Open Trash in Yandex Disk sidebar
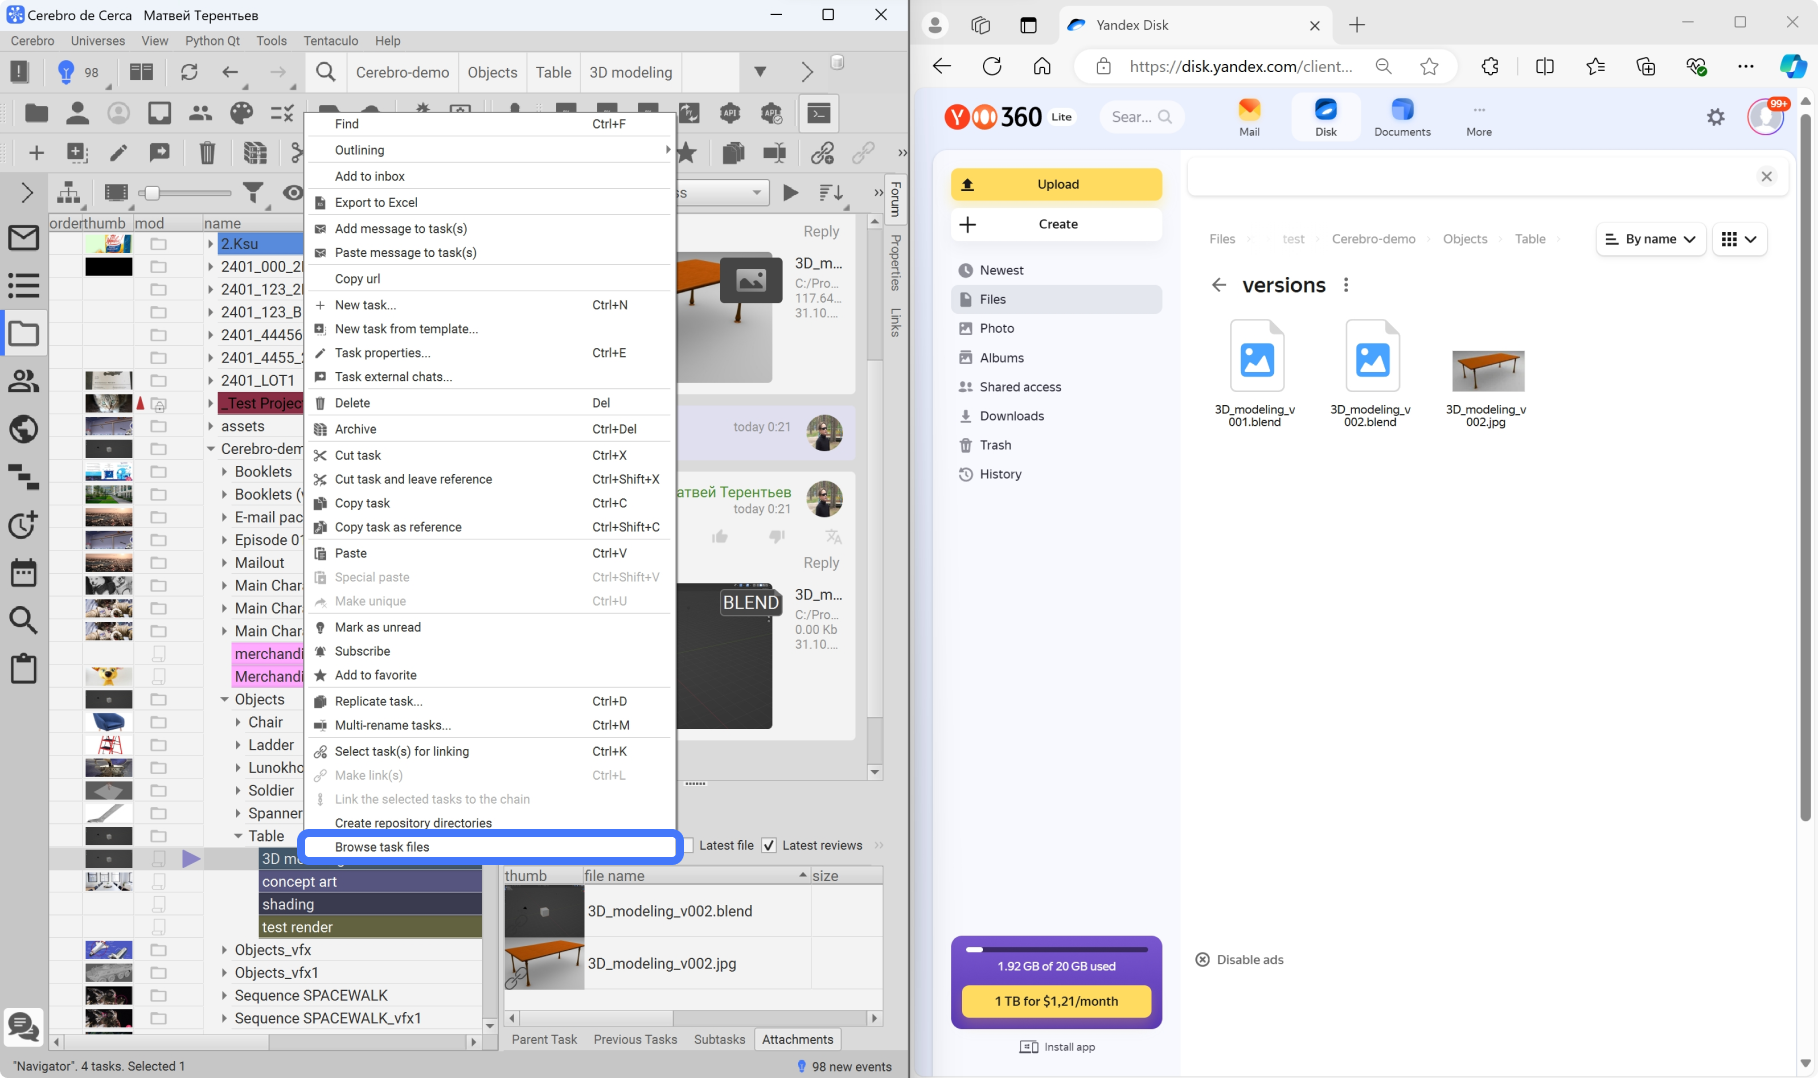Viewport: 1818px width, 1078px height. point(995,445)
